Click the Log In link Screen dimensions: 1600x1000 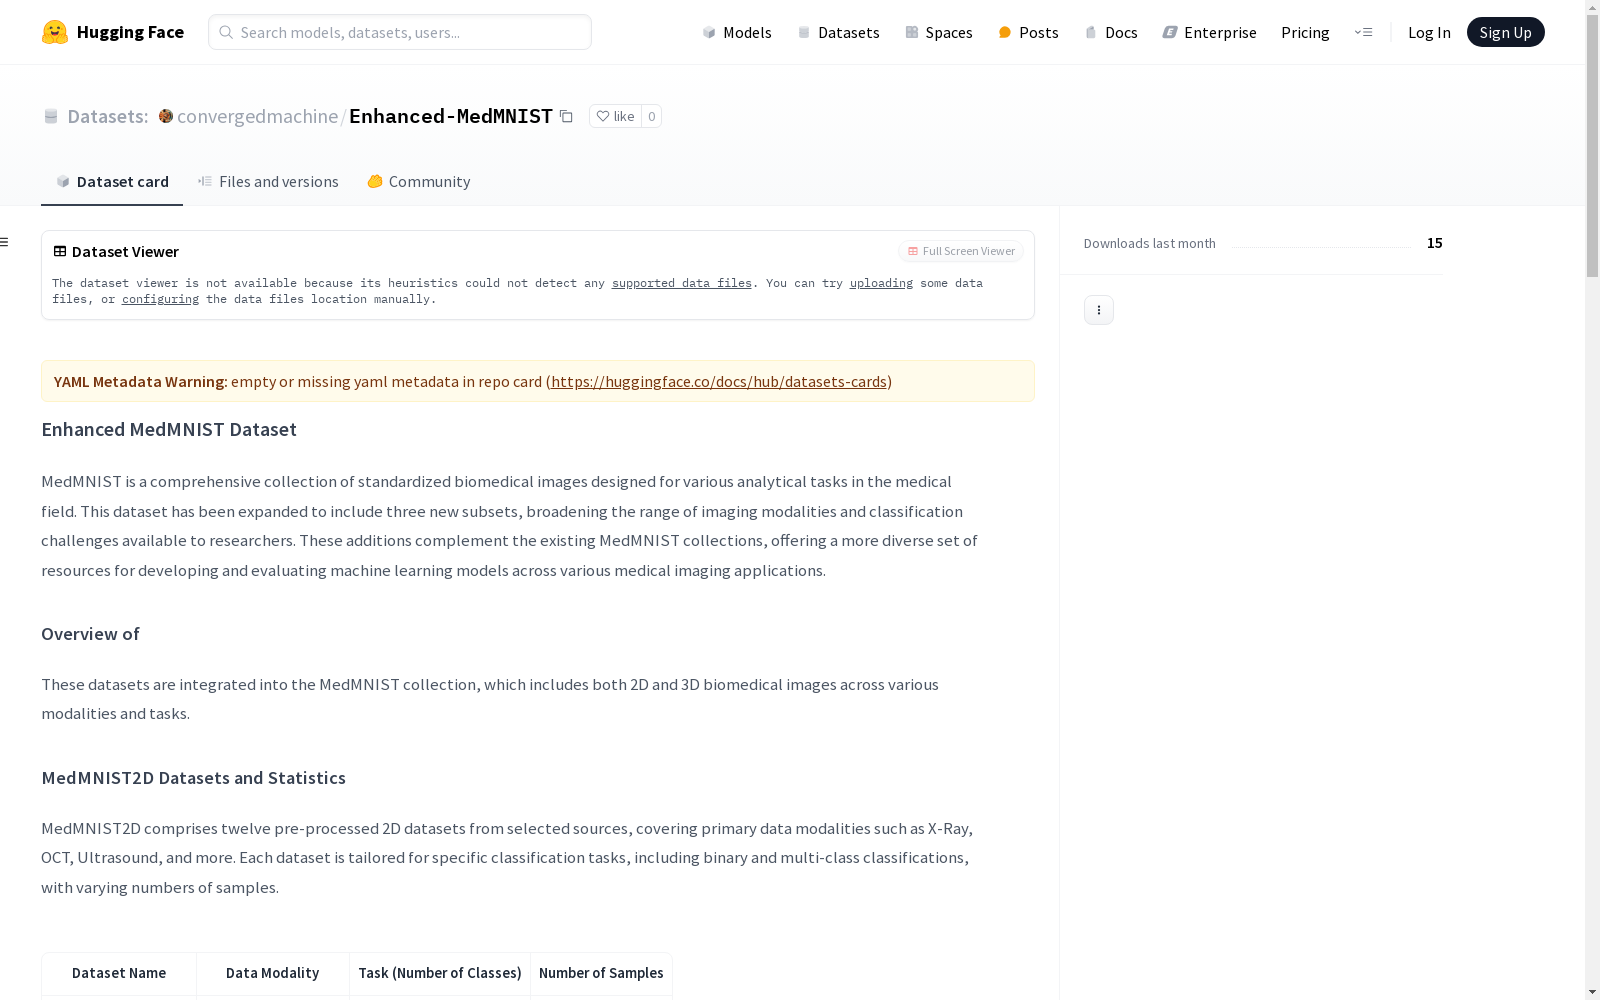[x=1429, y=32]
